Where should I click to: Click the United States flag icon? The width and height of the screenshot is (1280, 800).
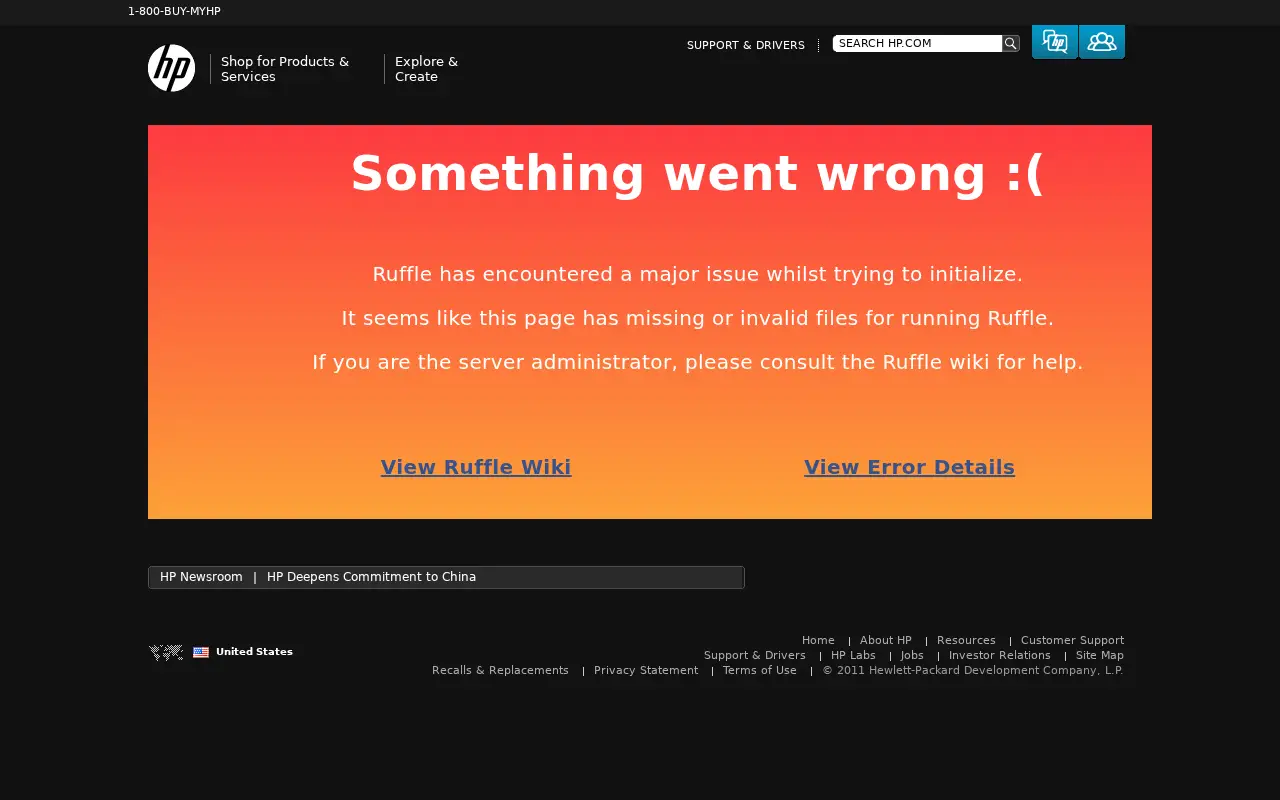pos(201,652)
